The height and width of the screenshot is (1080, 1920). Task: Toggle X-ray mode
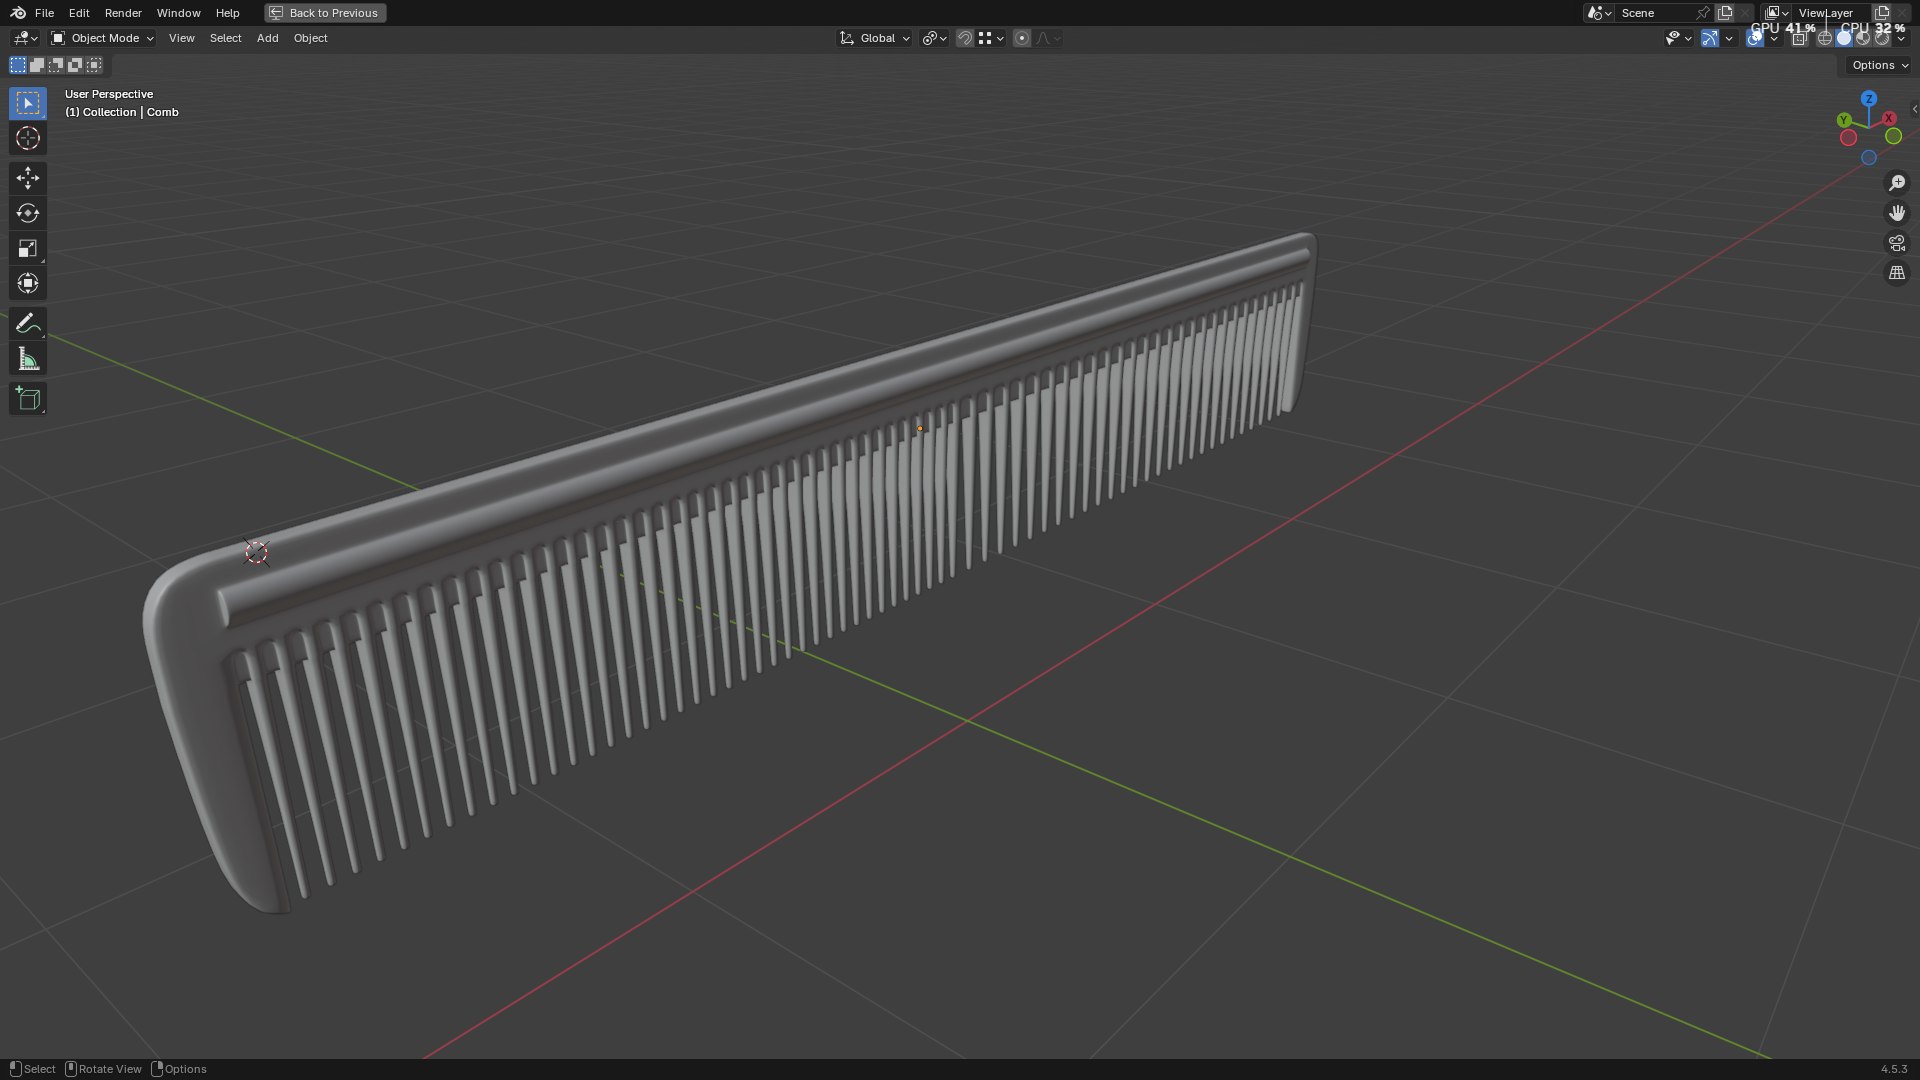tap(1799, 38)
